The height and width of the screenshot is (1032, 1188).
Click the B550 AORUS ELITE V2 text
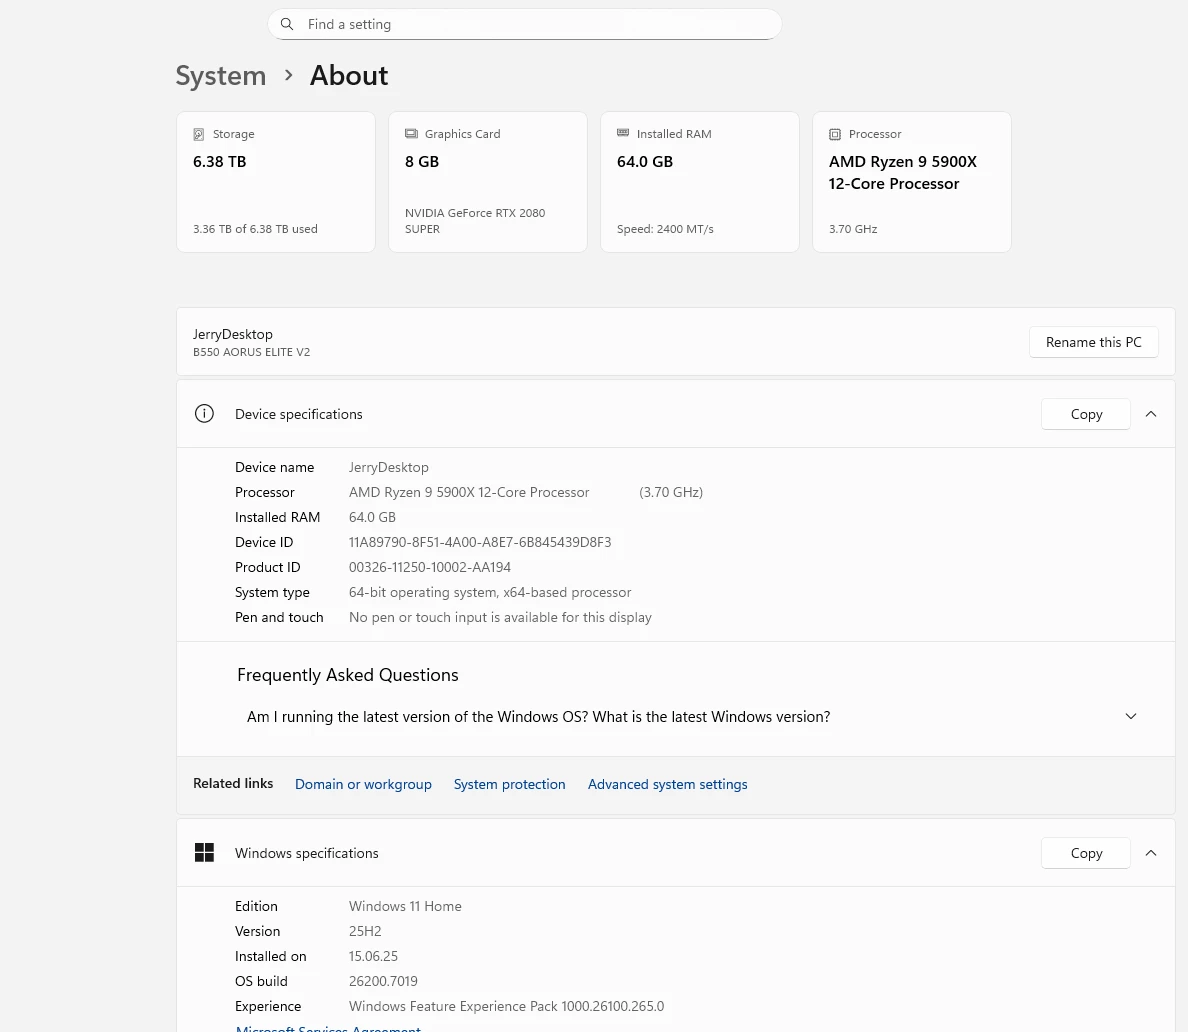pos(252,352)
